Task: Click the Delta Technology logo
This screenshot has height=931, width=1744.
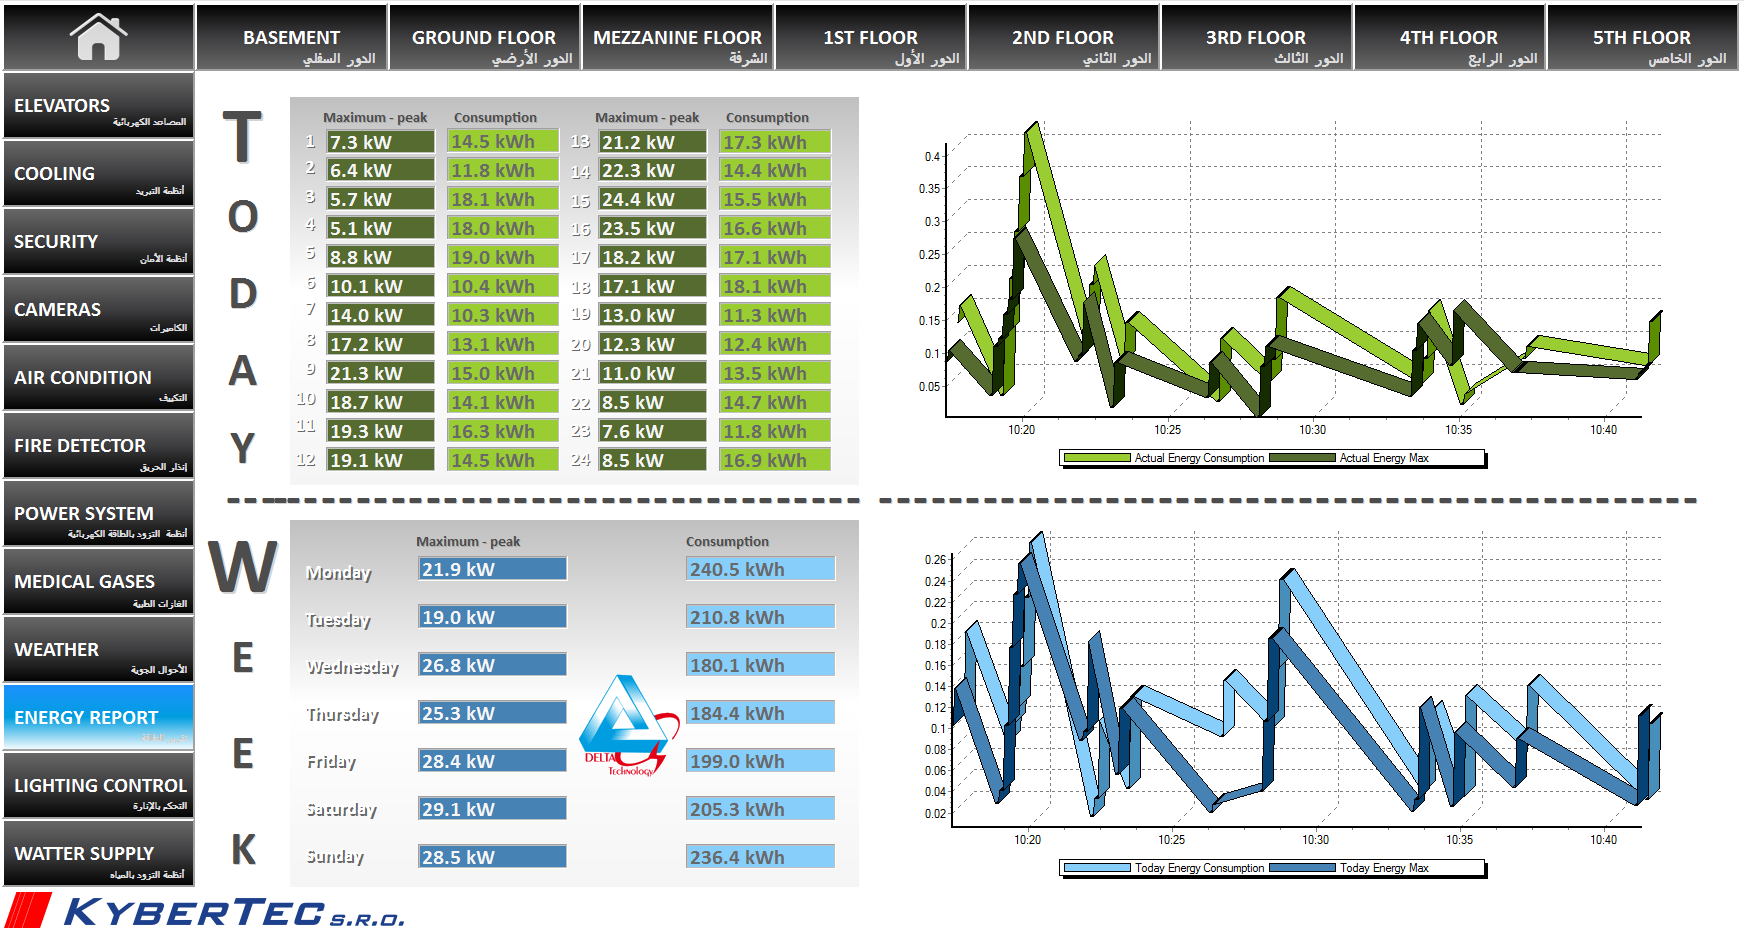Action: click(x=627, y=726)
